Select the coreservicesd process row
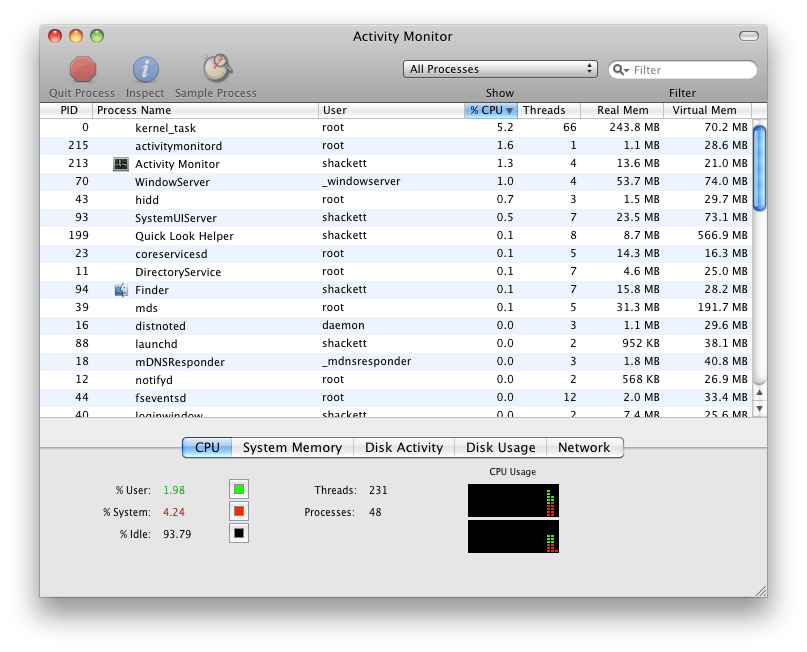807x652 pixels. [x=396, y=254]
